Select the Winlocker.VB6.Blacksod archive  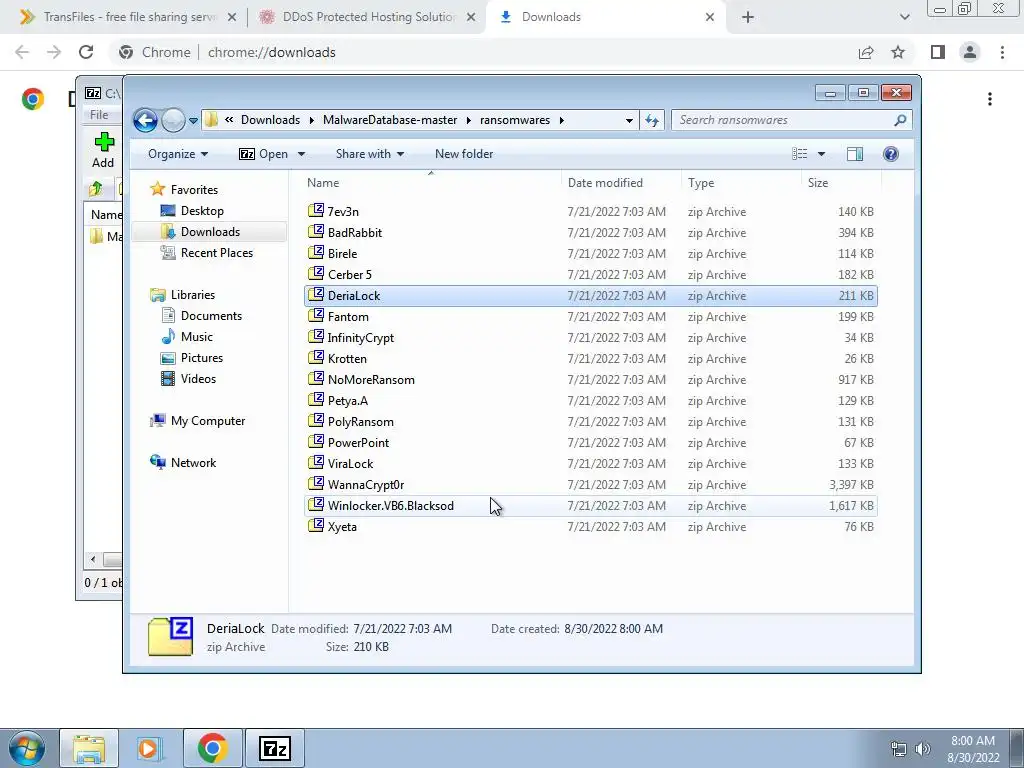click(590, 505)
